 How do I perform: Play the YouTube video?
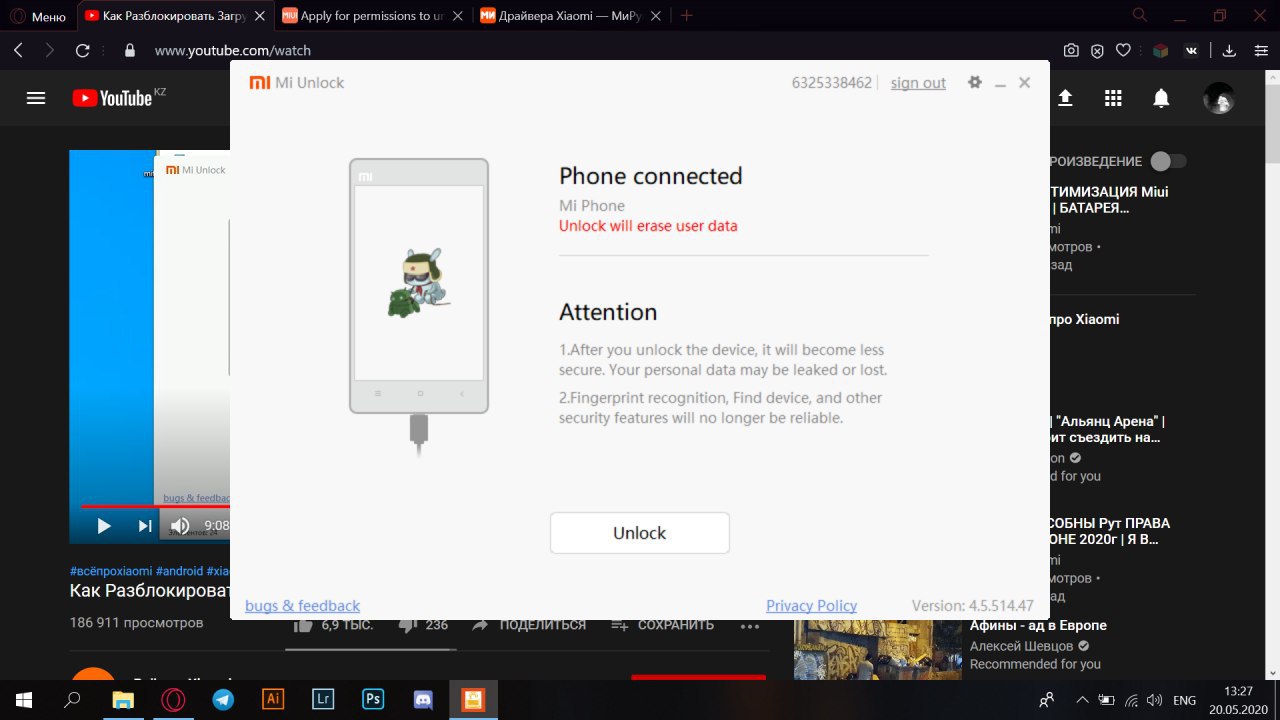click(x=103, y=526)
